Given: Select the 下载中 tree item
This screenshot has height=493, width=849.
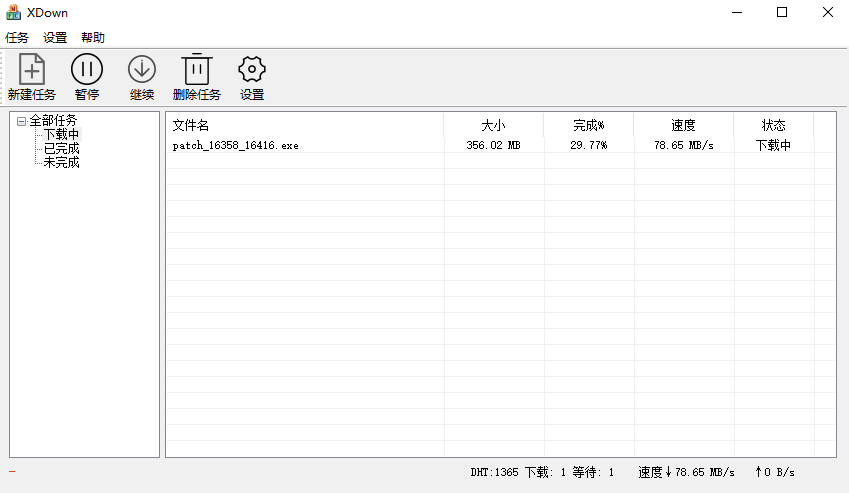Looking at the screenshot, I should 61,134.
